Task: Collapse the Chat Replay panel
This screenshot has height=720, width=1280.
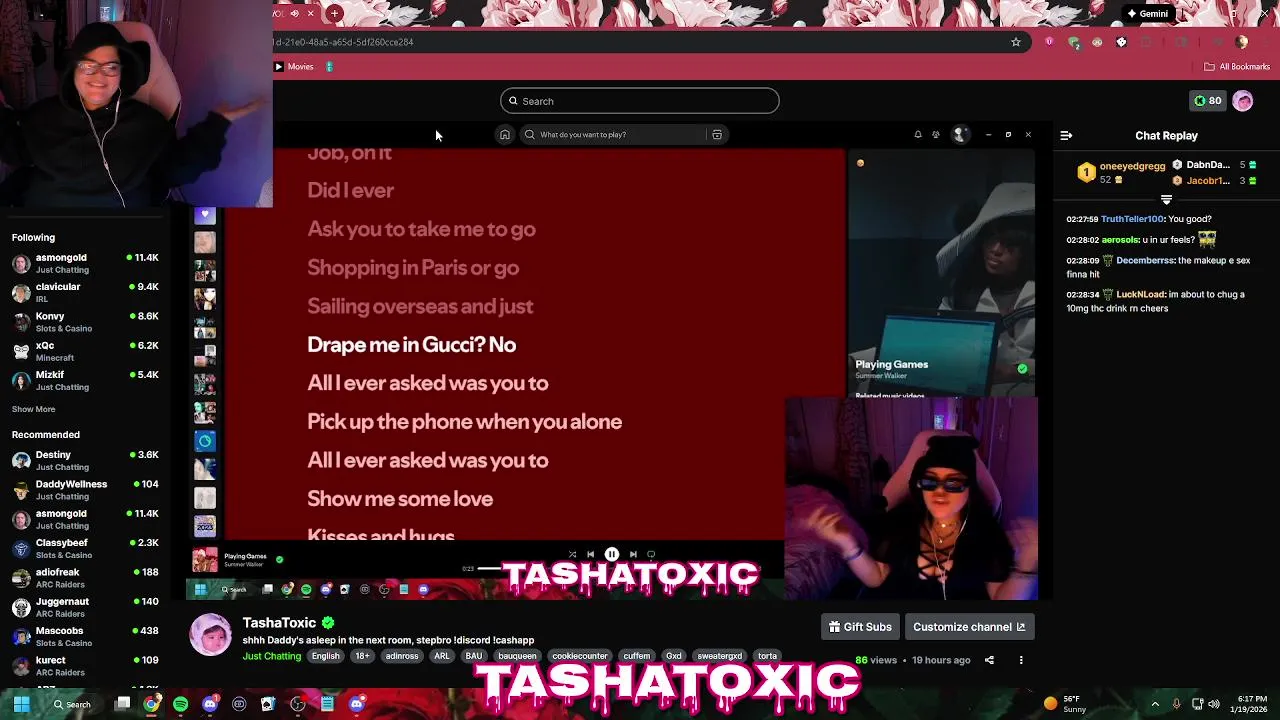Action: point(1066,135)
